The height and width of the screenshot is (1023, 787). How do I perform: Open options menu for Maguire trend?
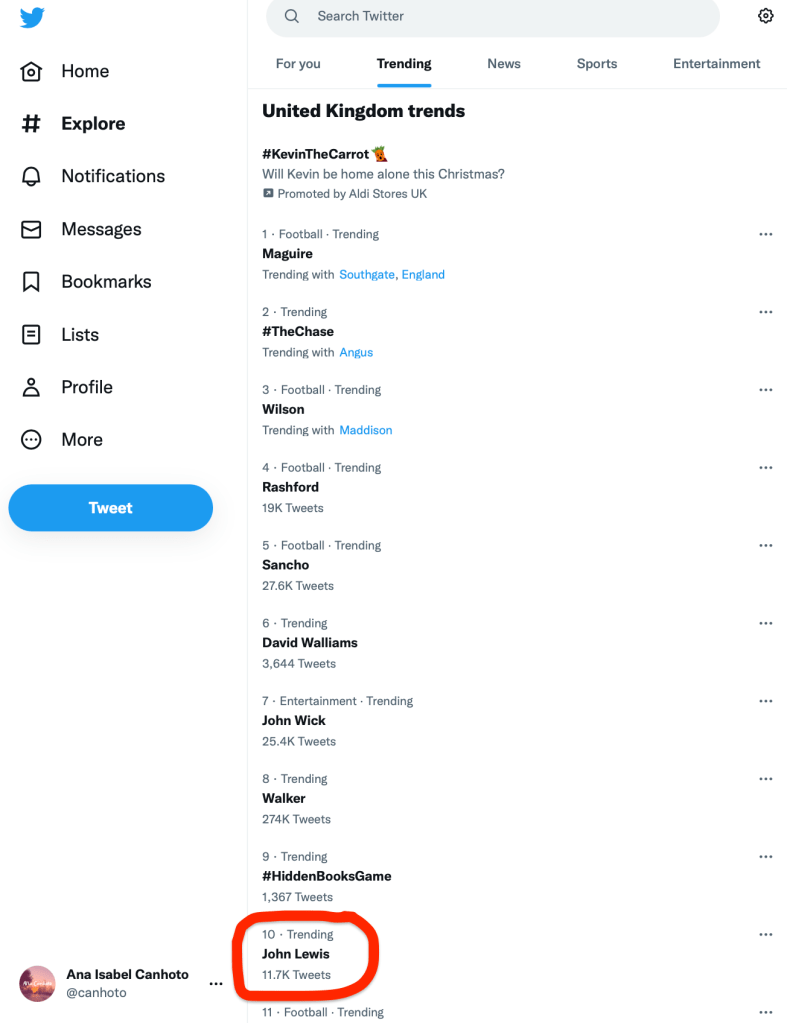click(766, 234)
